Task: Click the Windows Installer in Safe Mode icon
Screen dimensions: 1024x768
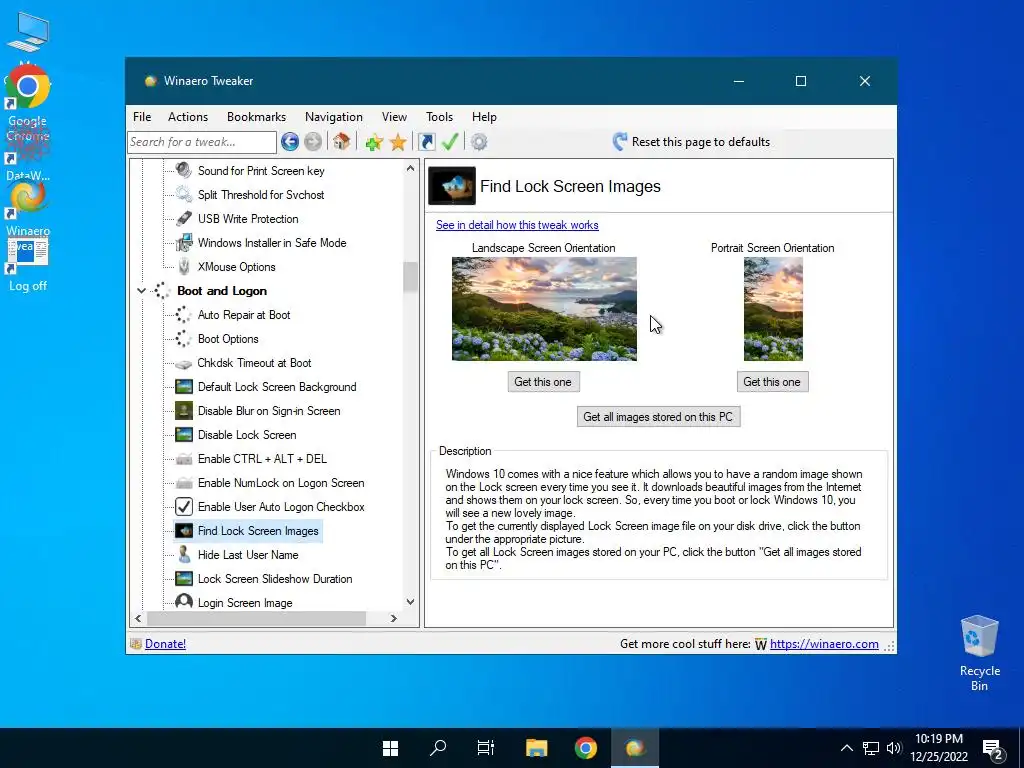Action: point(184,242)
